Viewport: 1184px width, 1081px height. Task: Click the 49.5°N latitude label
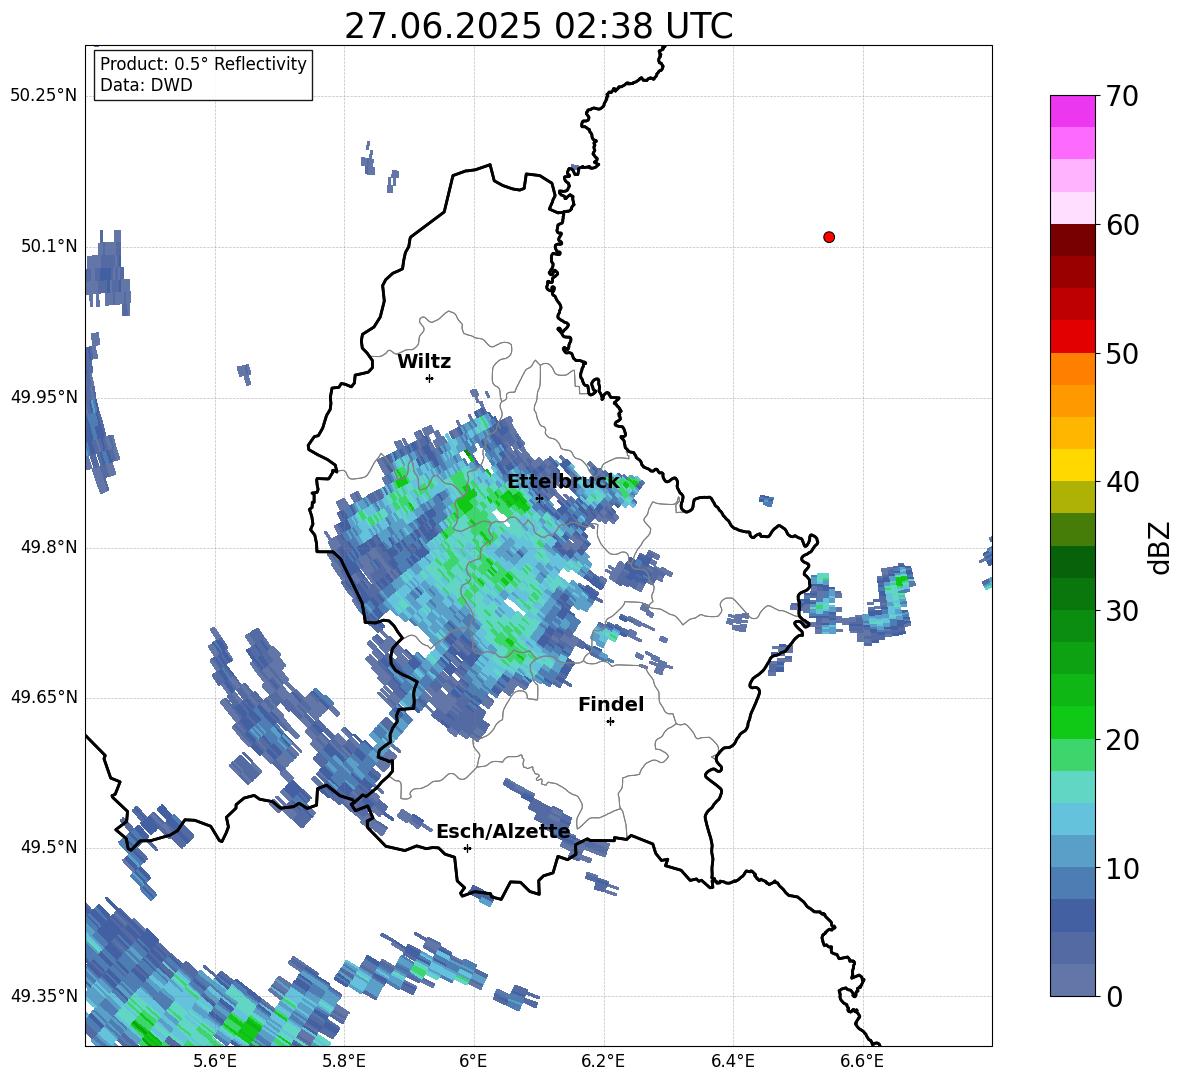(49, 847)
